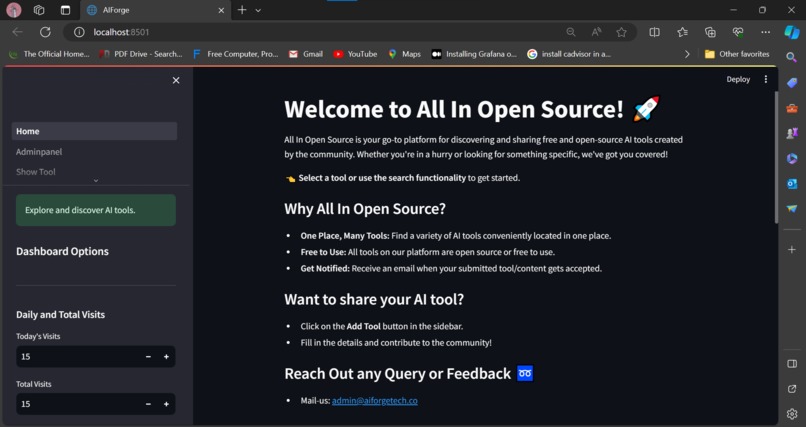Open the Other favorites folder
The width and height of the screenshot is (806, 427).
(737, 54)
